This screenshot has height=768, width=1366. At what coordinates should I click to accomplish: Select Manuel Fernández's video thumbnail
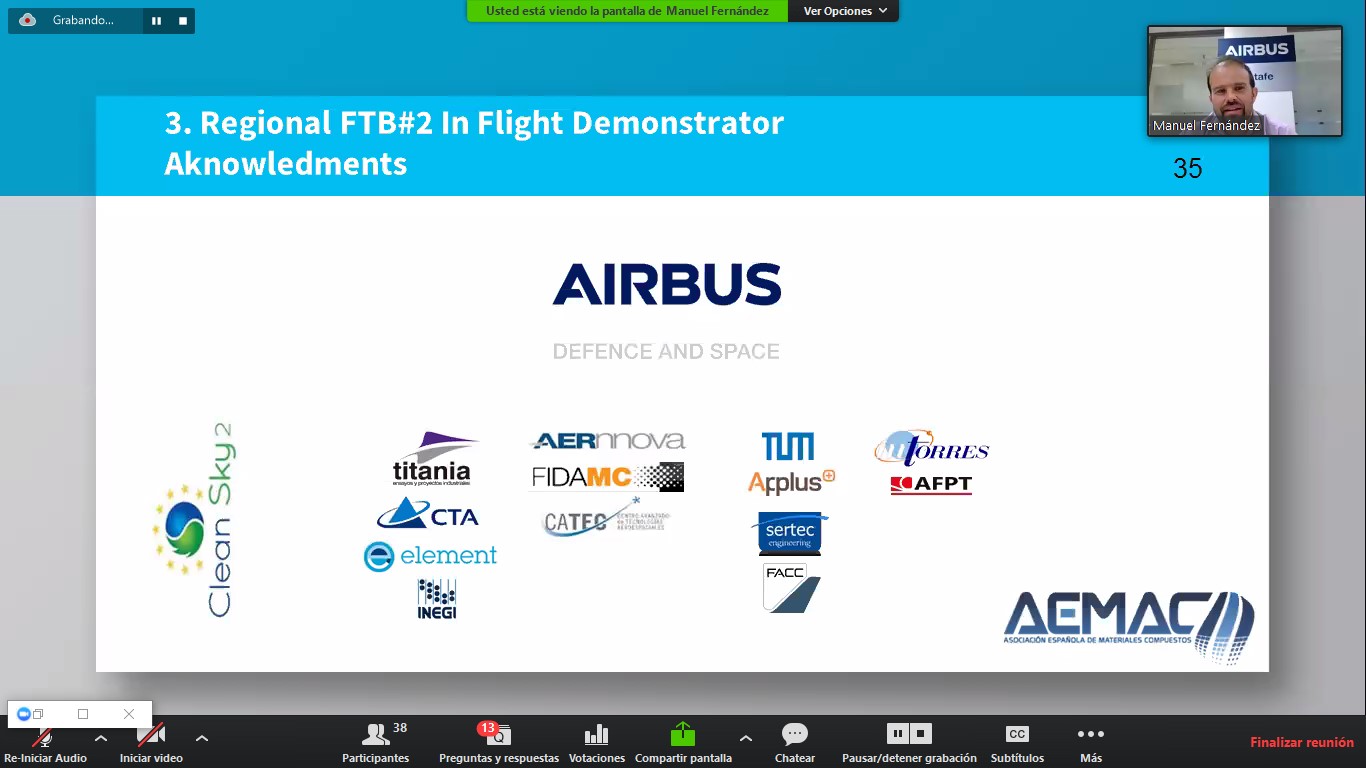1244,81
